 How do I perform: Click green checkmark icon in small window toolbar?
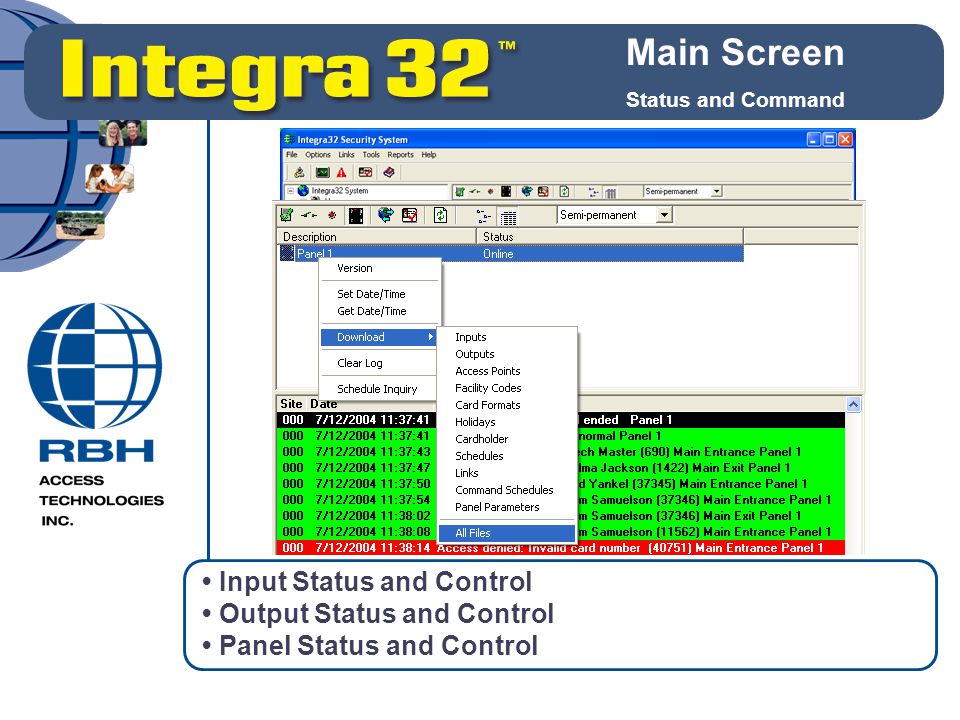point(460,192)
